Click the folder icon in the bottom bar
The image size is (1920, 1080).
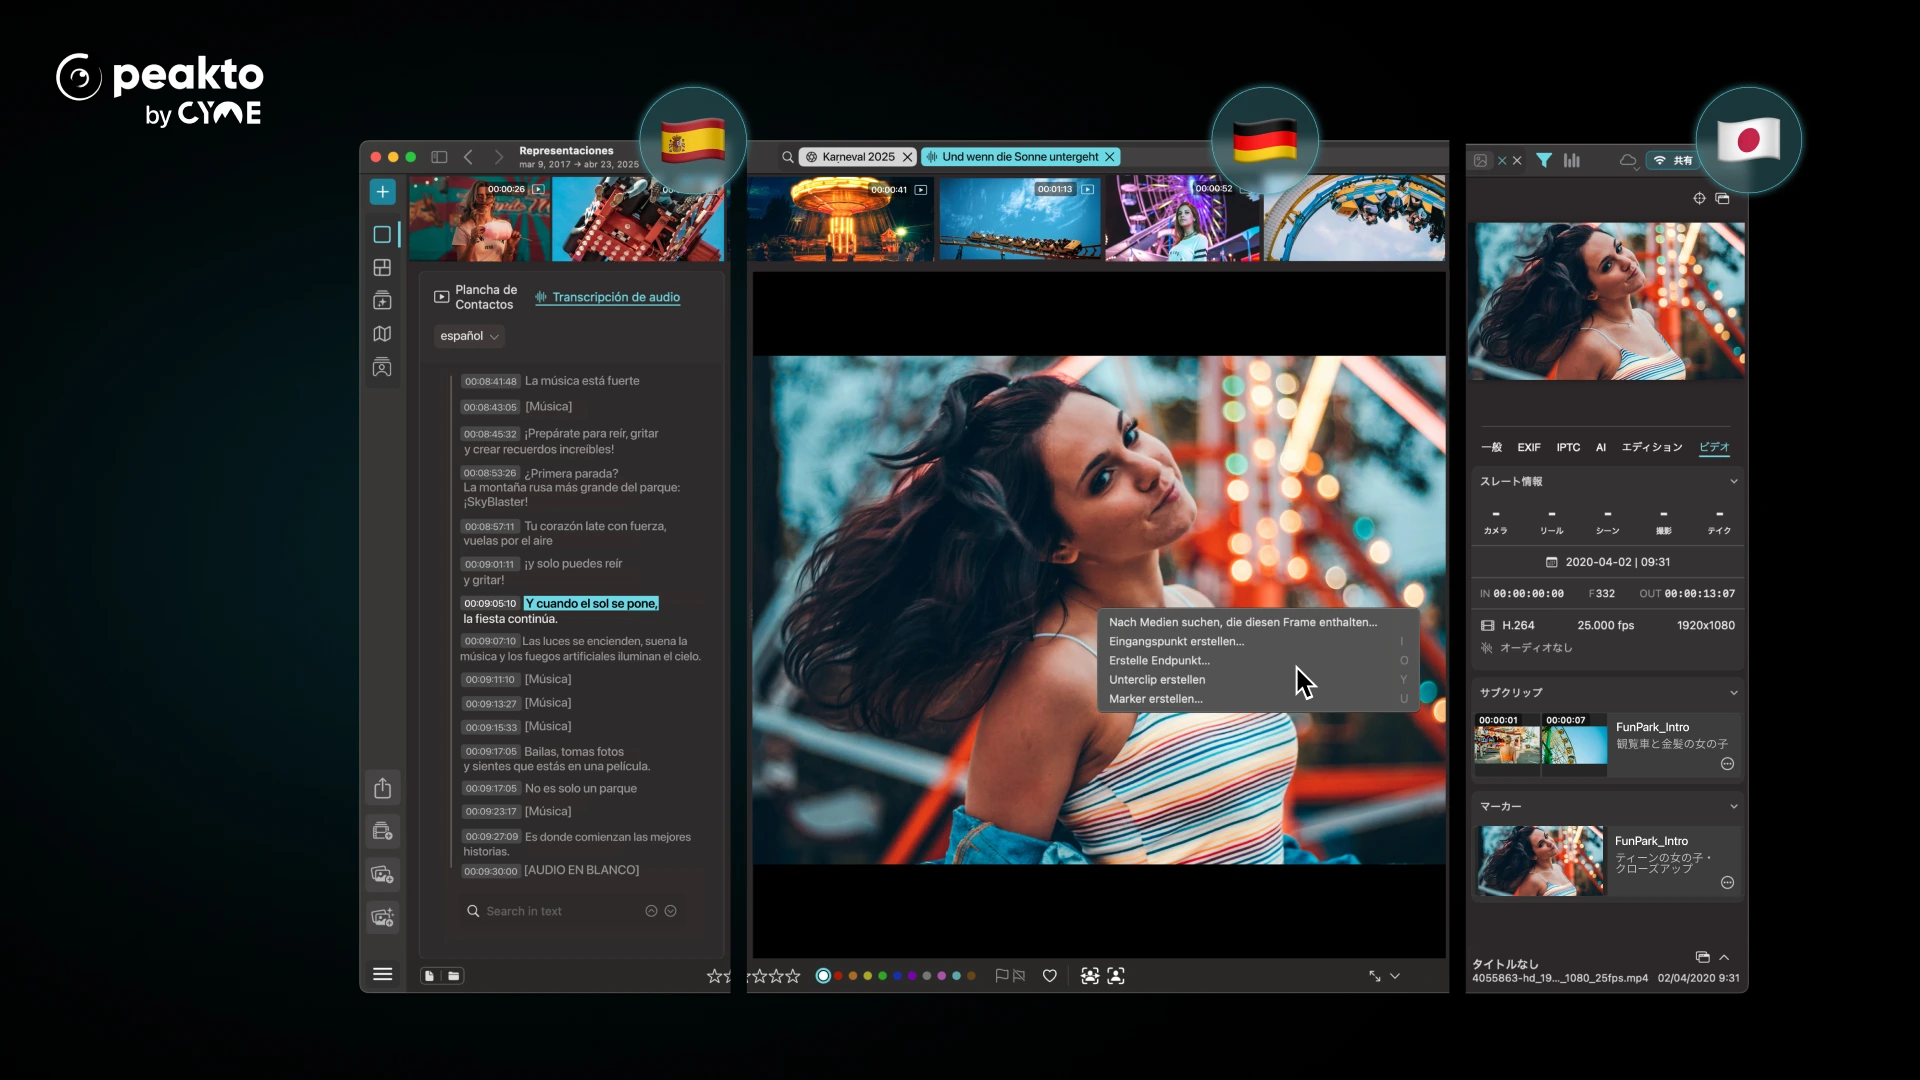click(x=454, y=976)
